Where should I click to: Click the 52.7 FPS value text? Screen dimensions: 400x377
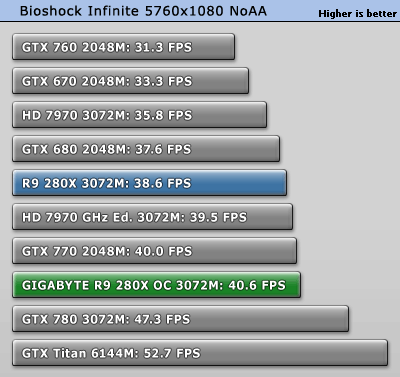tap(172, 353)
